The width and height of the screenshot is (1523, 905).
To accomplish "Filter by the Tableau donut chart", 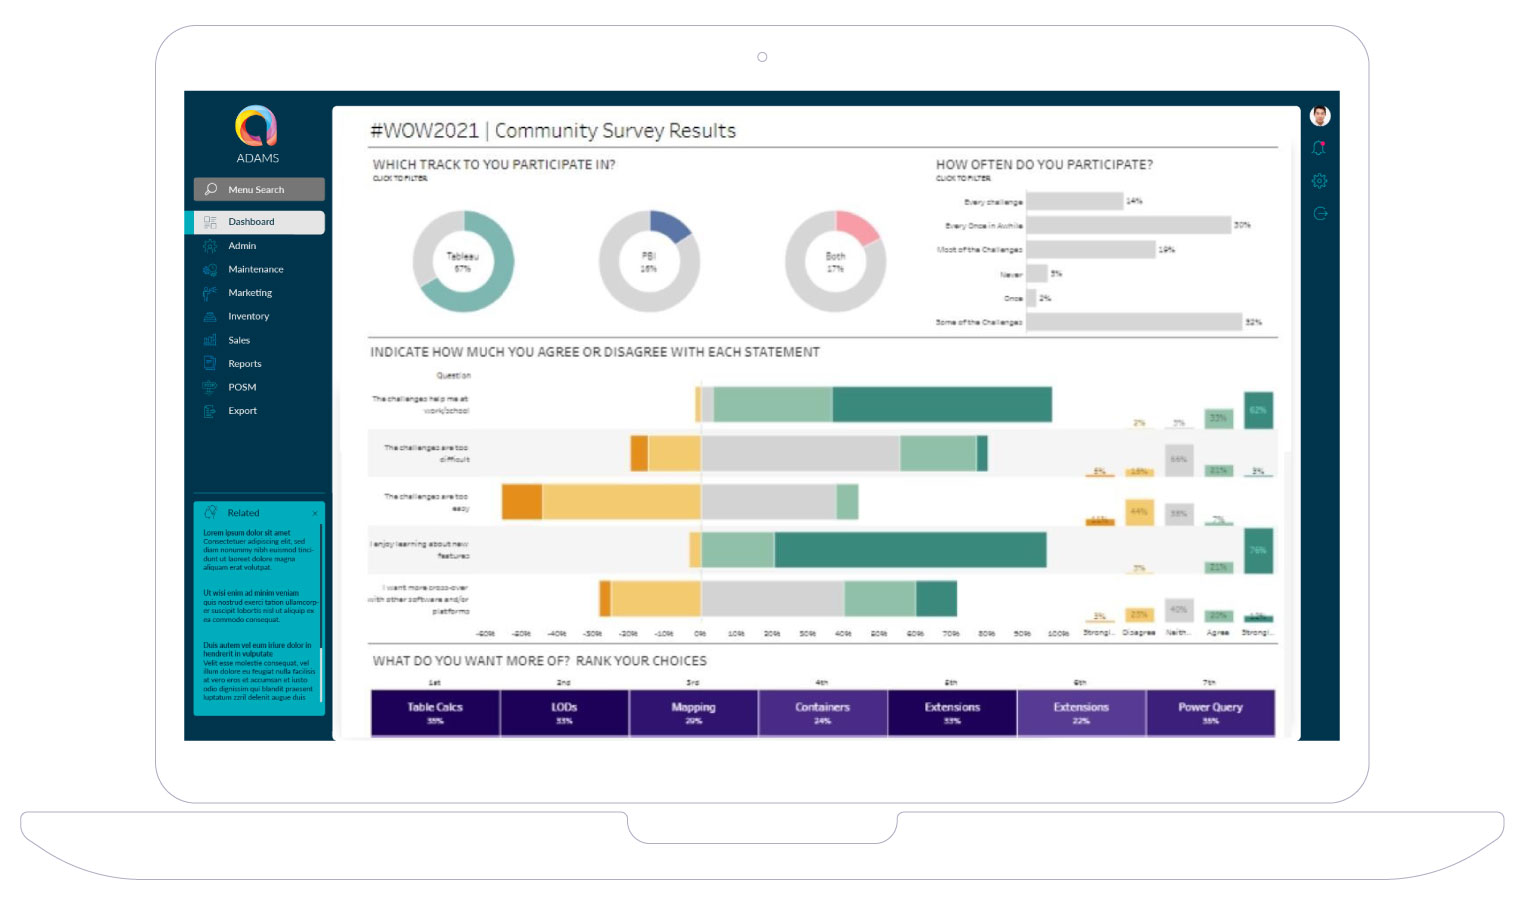I will pyautogui.click(x=463, y=261).
